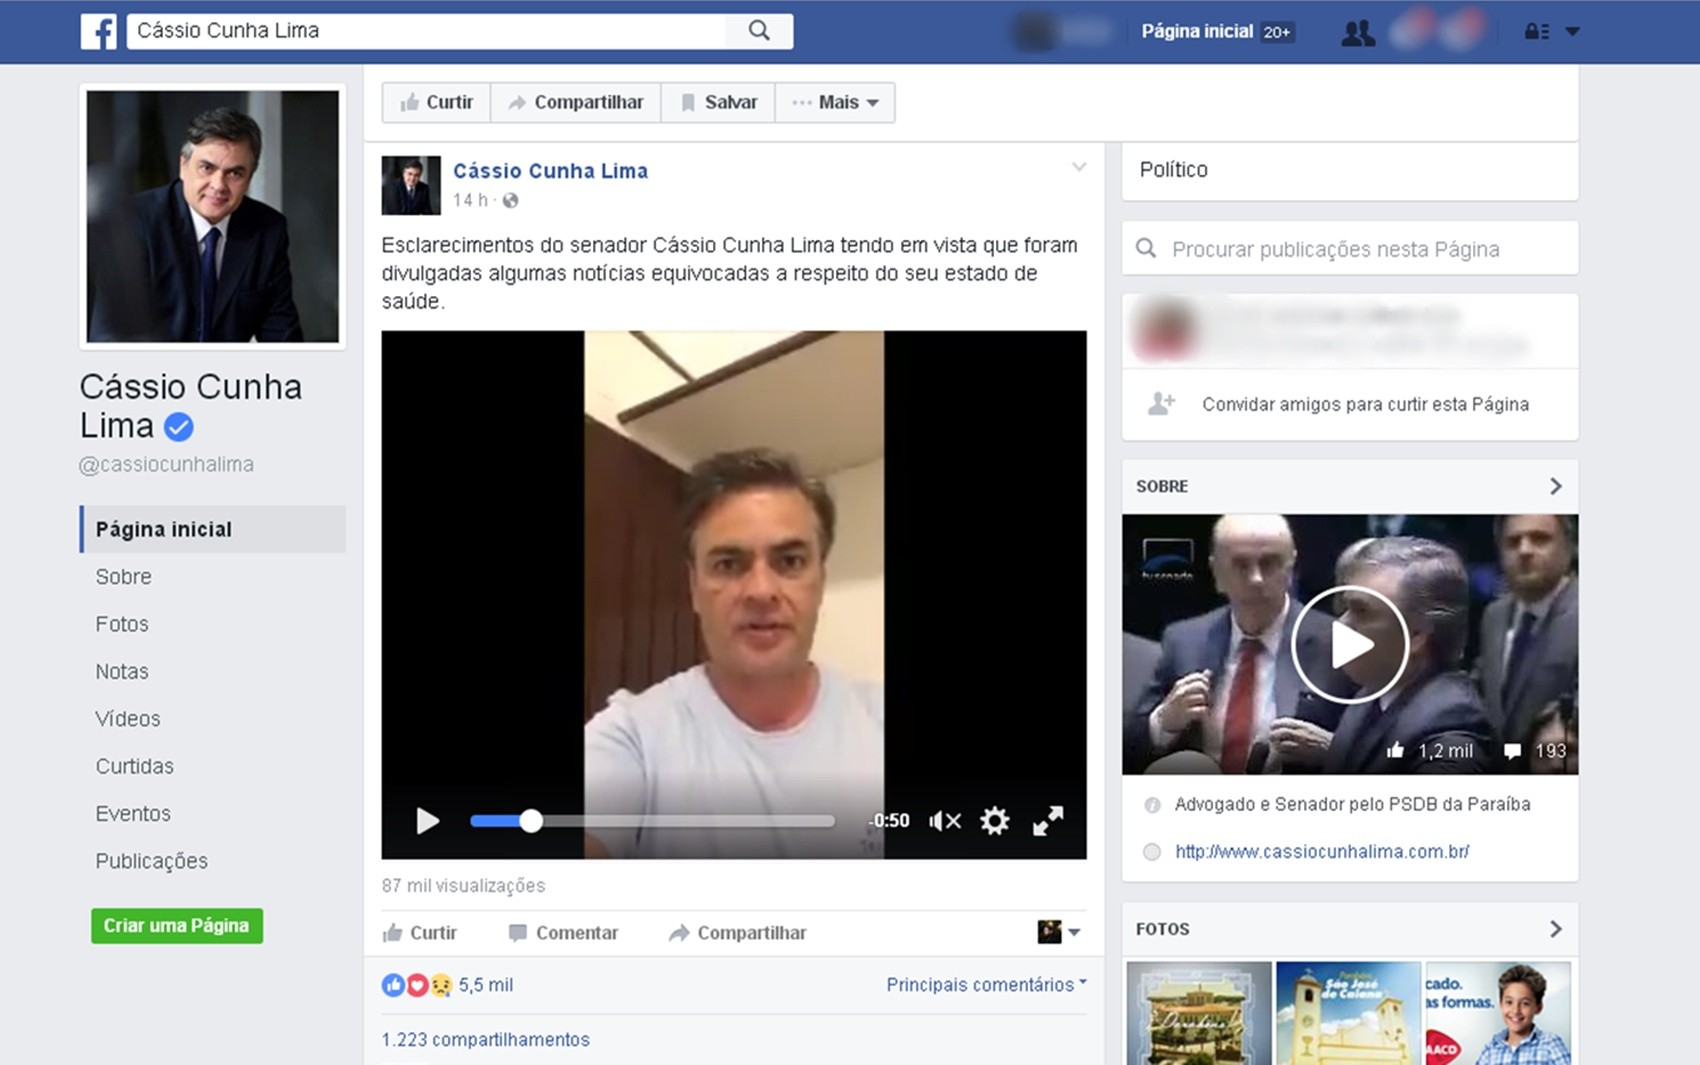
Task: Click the Criar uma Página button
Action: 176,925
